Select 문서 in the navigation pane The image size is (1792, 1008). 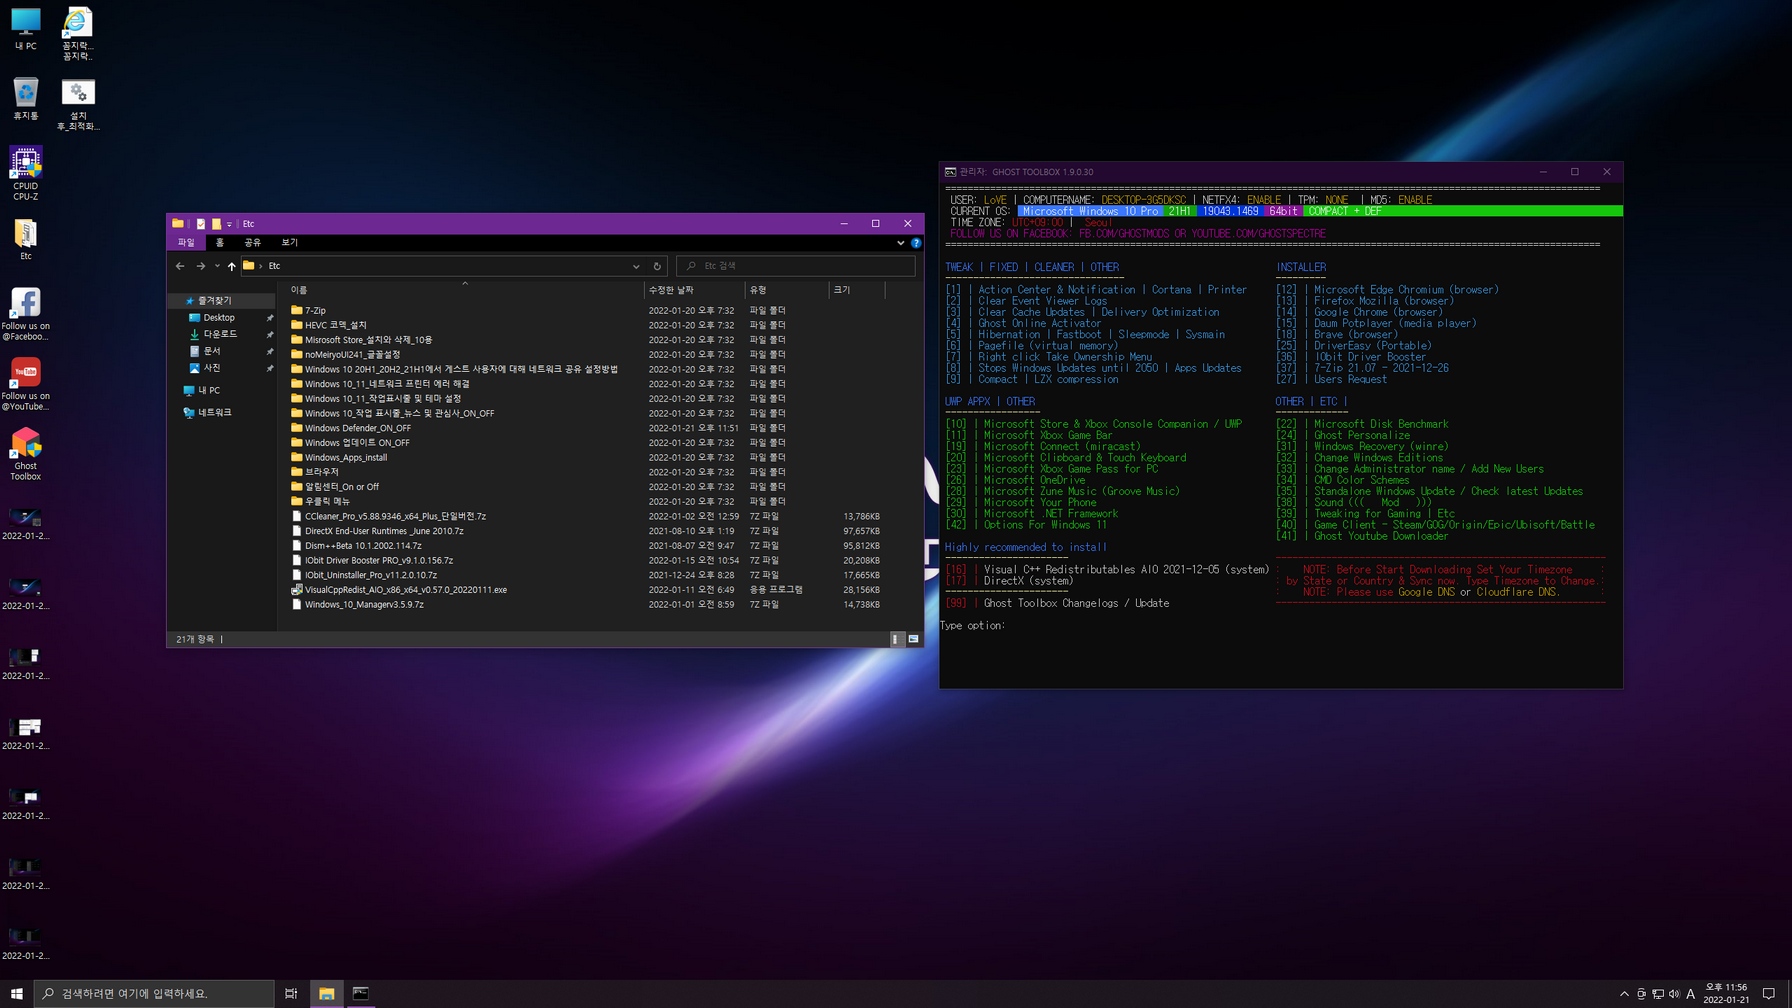pyautogui.click(x=212, y=351)
